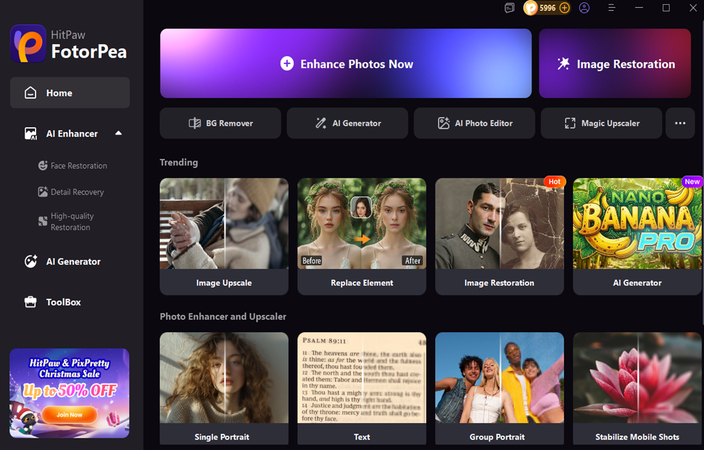Open the user account profile icon

(x=584, y=8)
